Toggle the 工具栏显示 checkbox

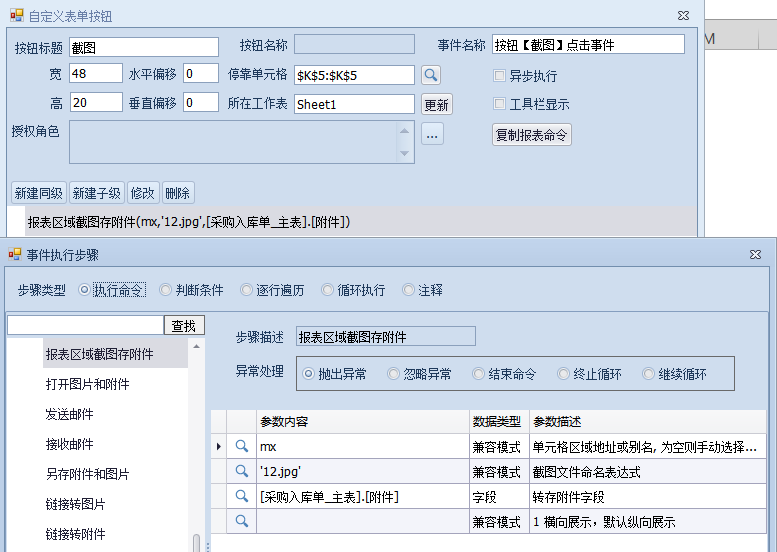[500, 104]
